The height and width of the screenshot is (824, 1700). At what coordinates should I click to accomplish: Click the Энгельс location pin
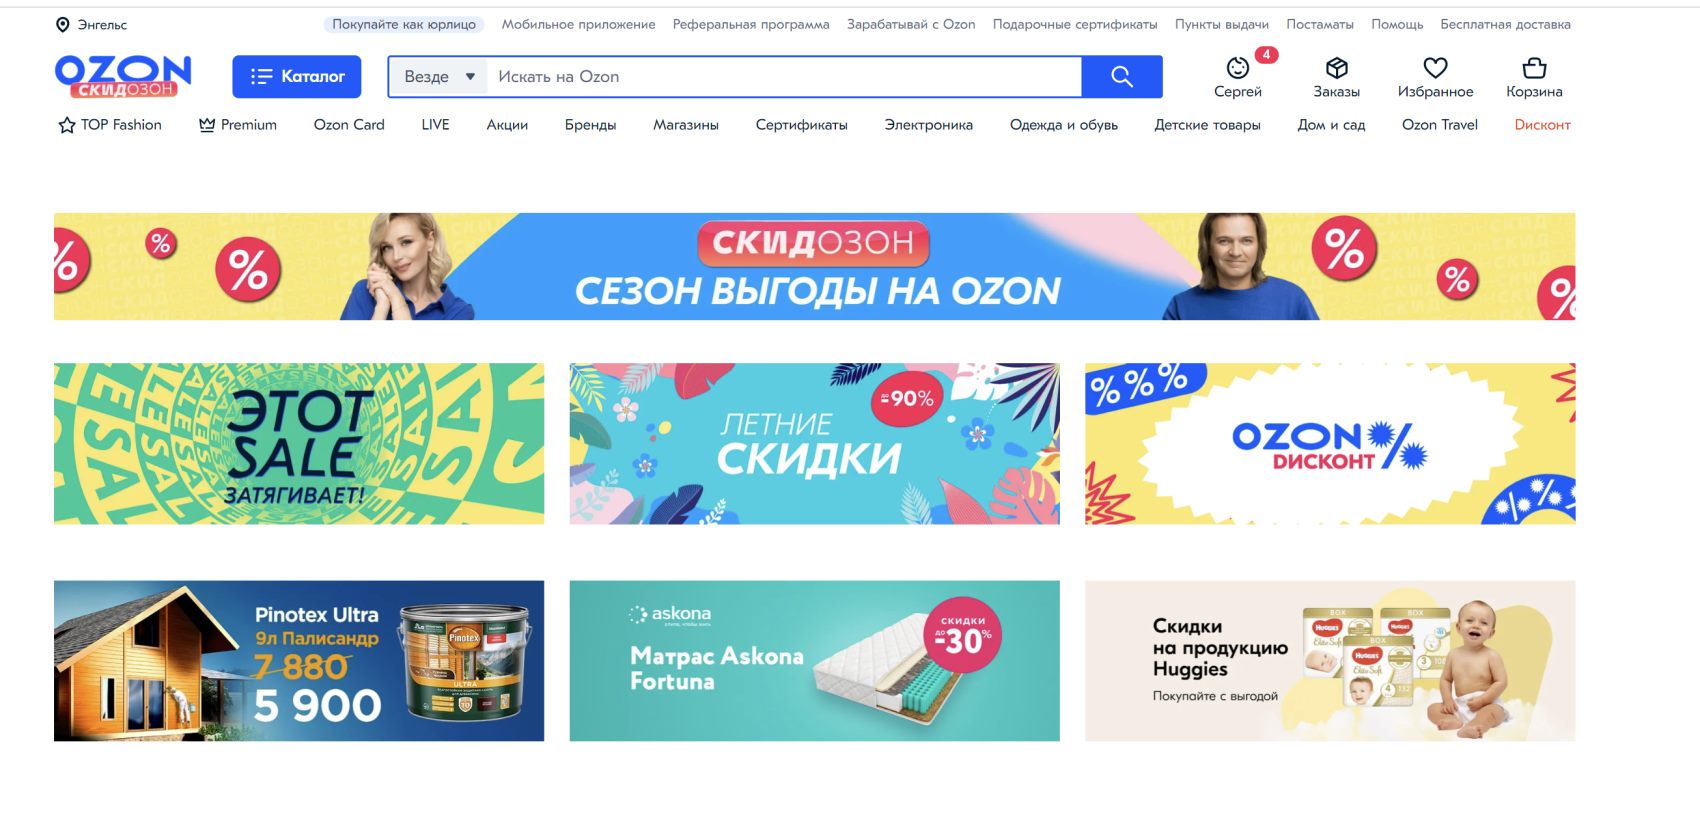tap(62, 24)
